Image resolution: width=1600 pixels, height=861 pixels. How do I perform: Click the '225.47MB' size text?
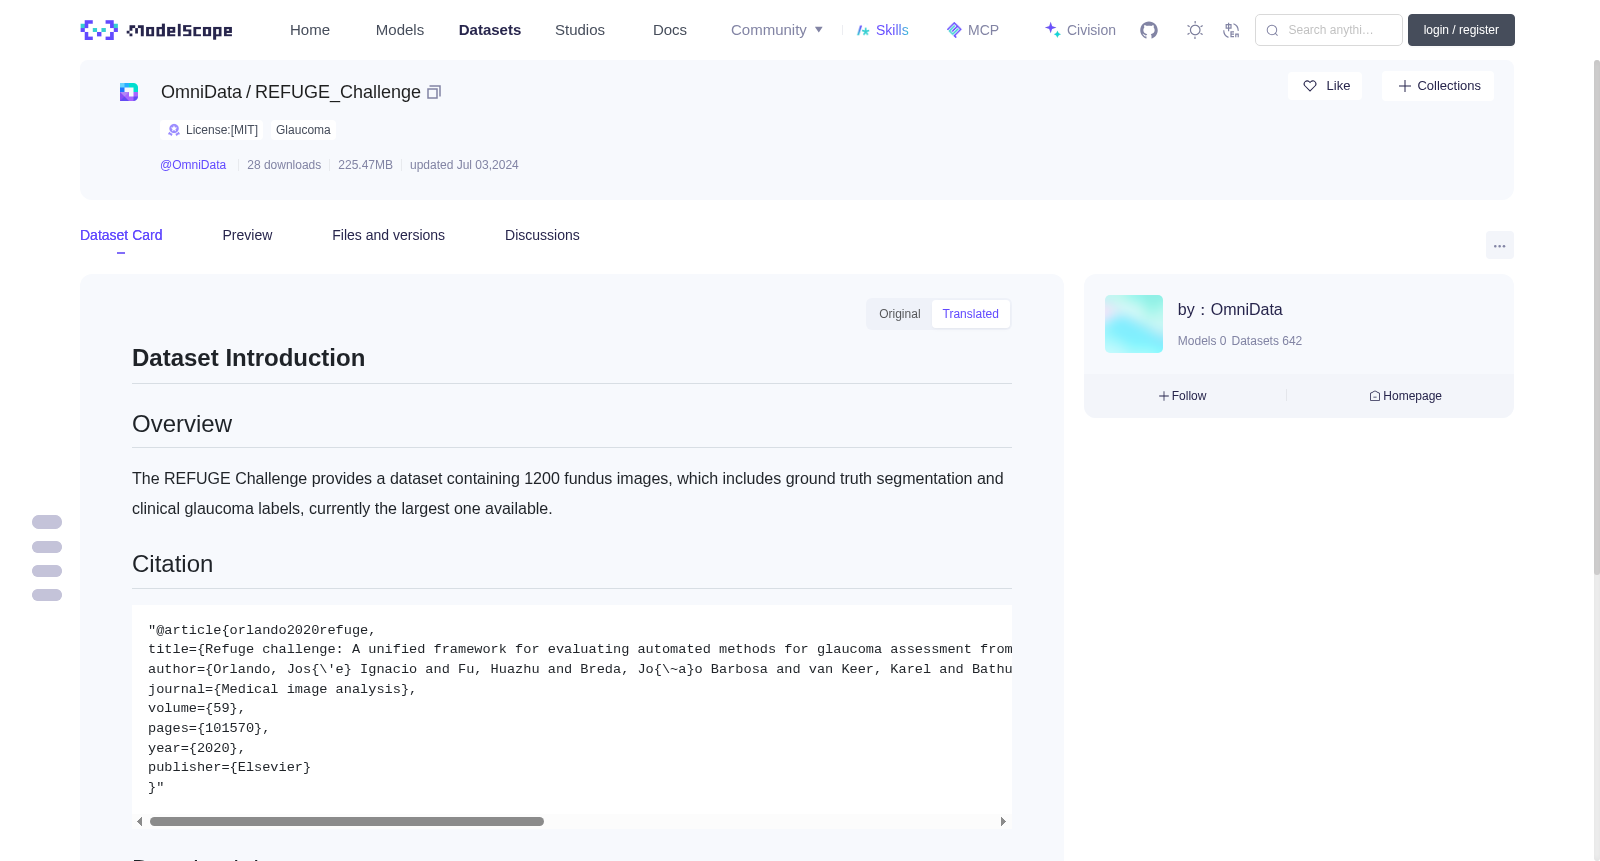pos(365,165)
